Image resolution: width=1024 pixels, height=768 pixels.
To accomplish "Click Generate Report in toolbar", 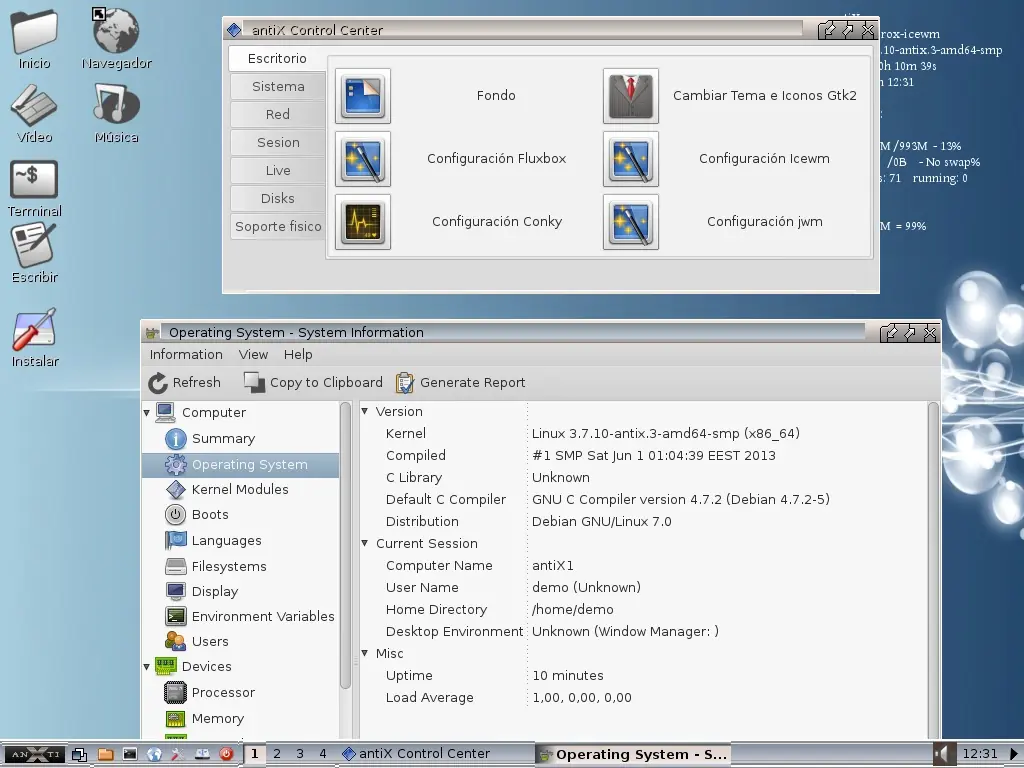I will tap(460, 383).
